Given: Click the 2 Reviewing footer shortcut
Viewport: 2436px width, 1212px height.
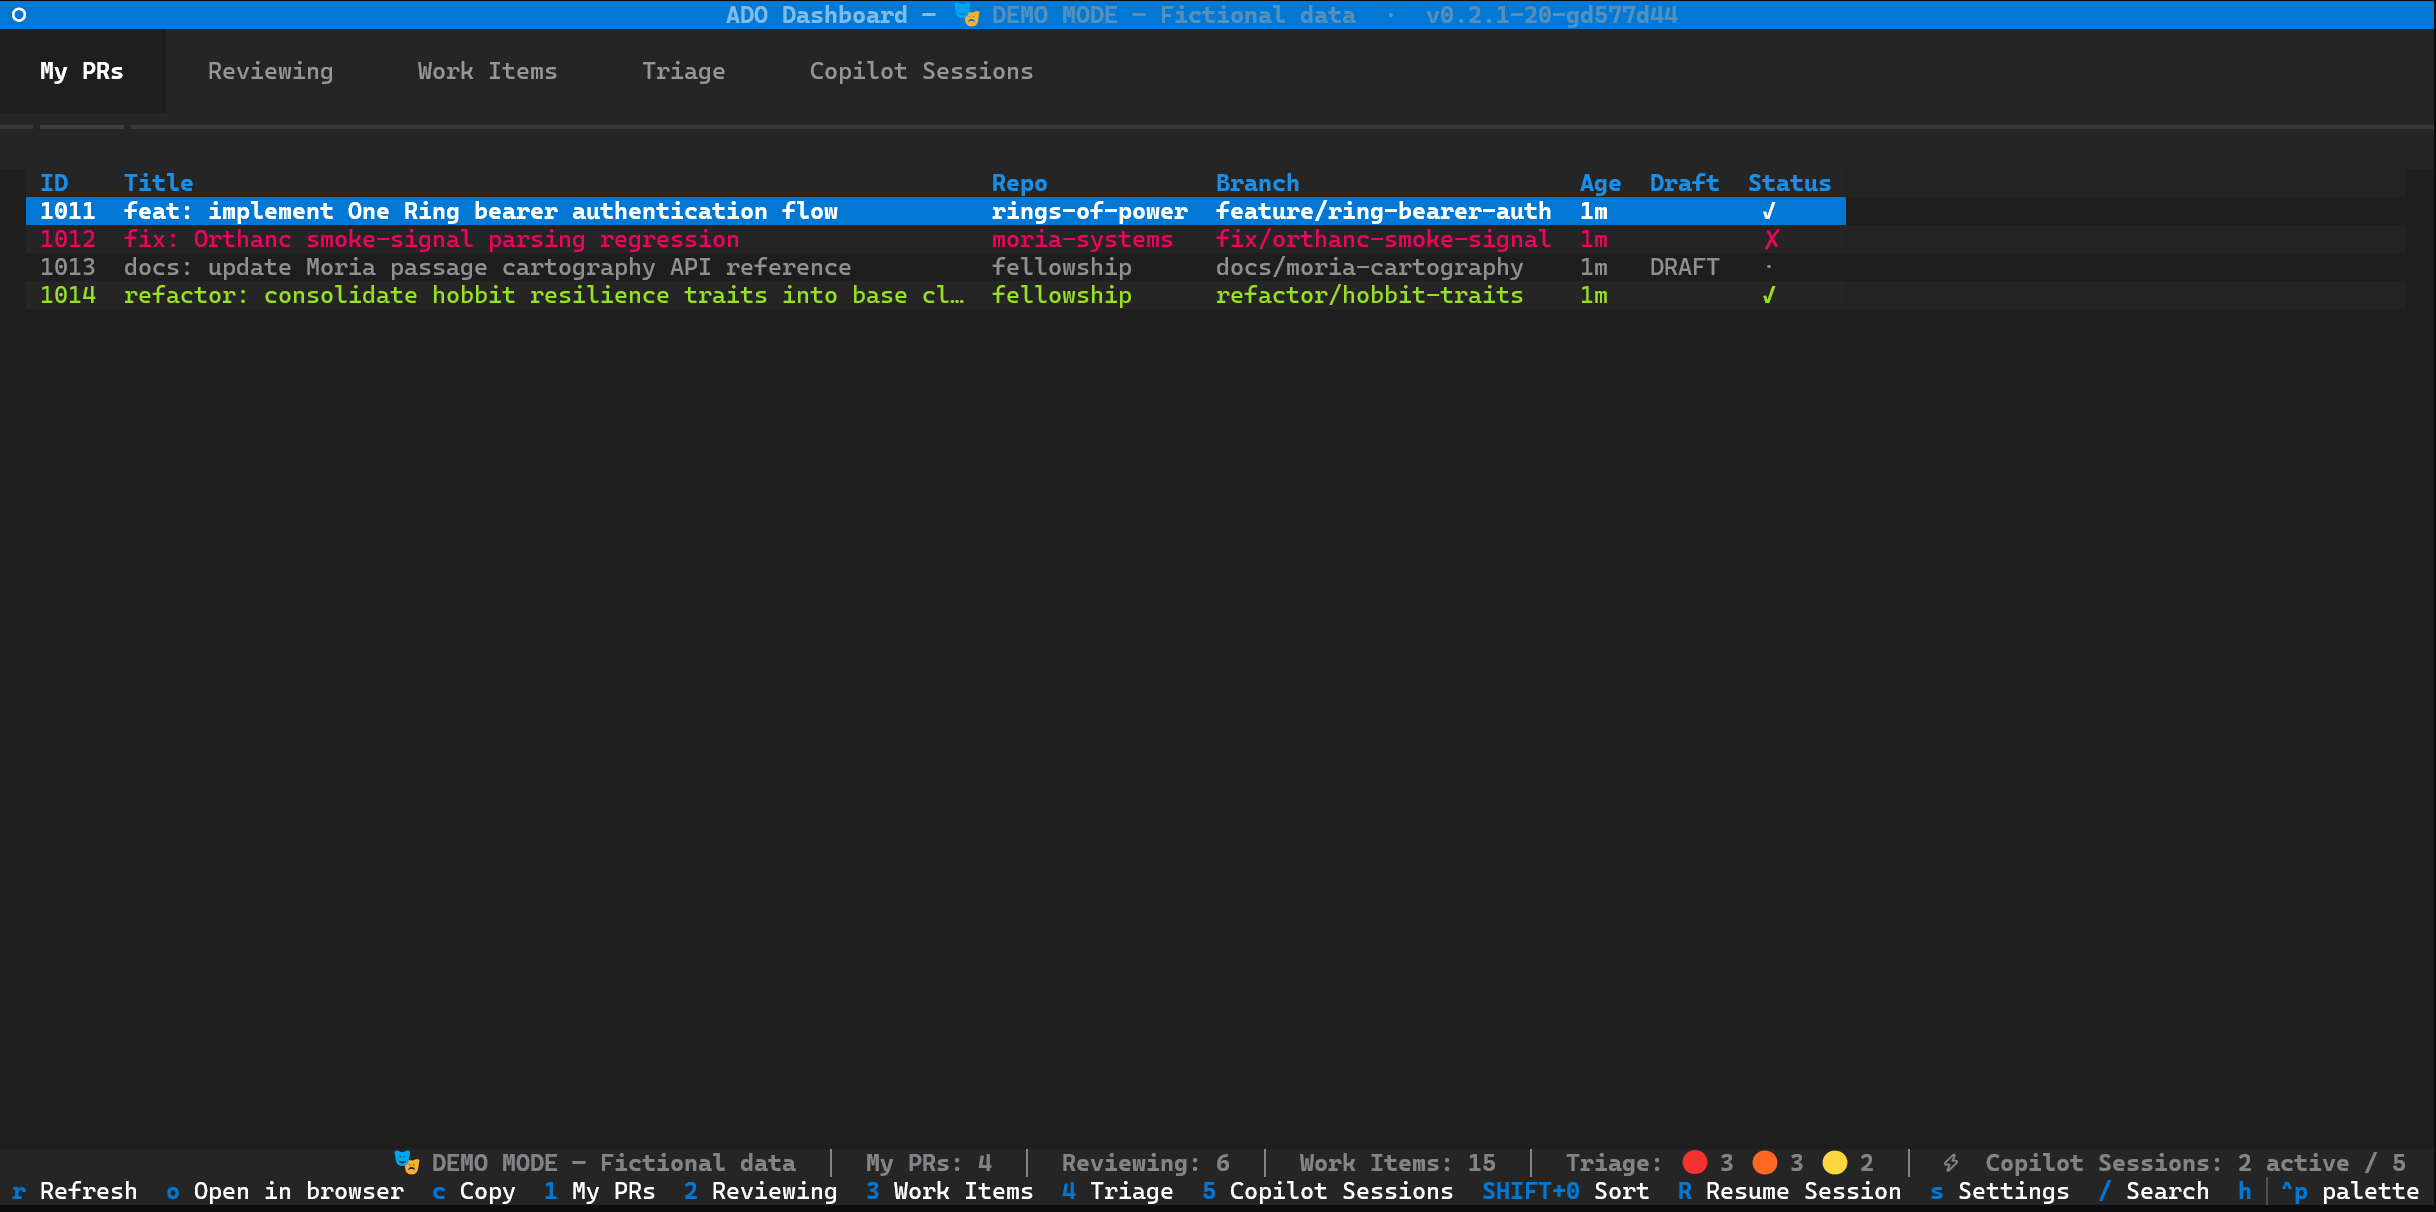Looking at the screenshot, I should [761, 1191].
